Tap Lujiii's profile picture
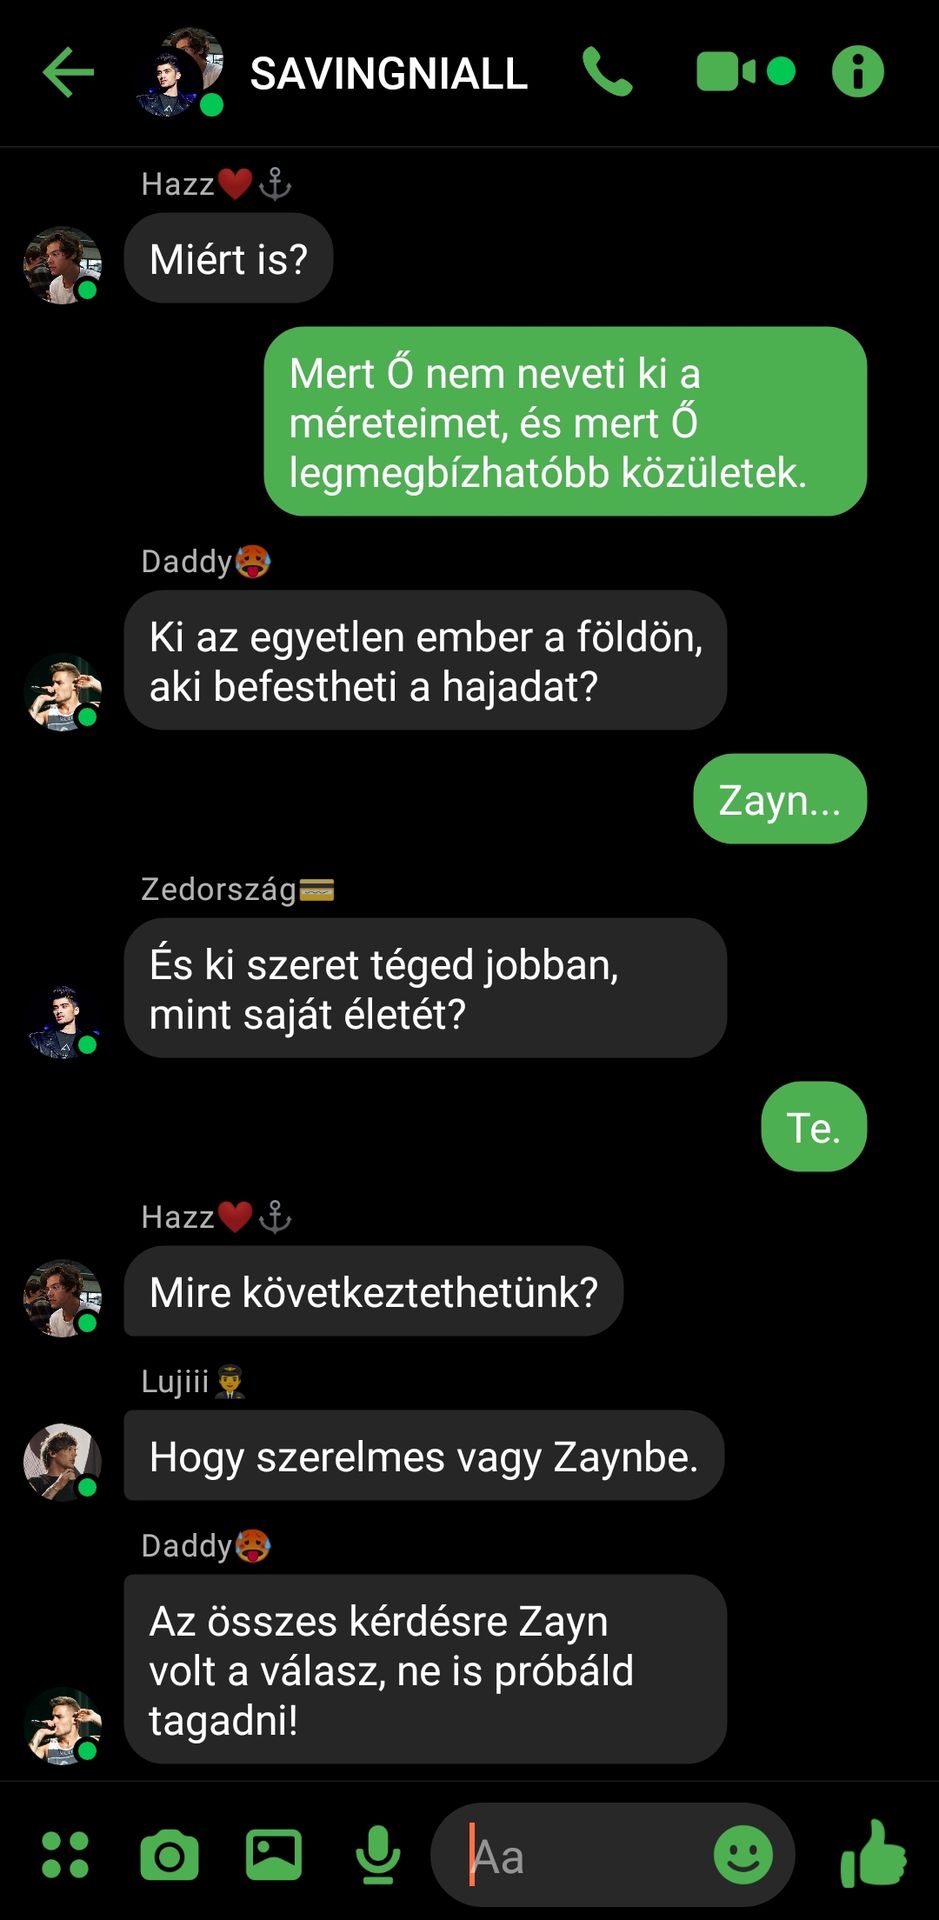Image resolution: width=939 pixels, height=1920 pixels. click(63, 1462)
